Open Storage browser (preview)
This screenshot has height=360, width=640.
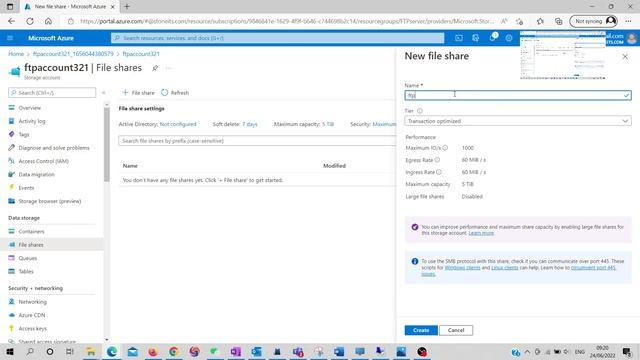(49, 201)
